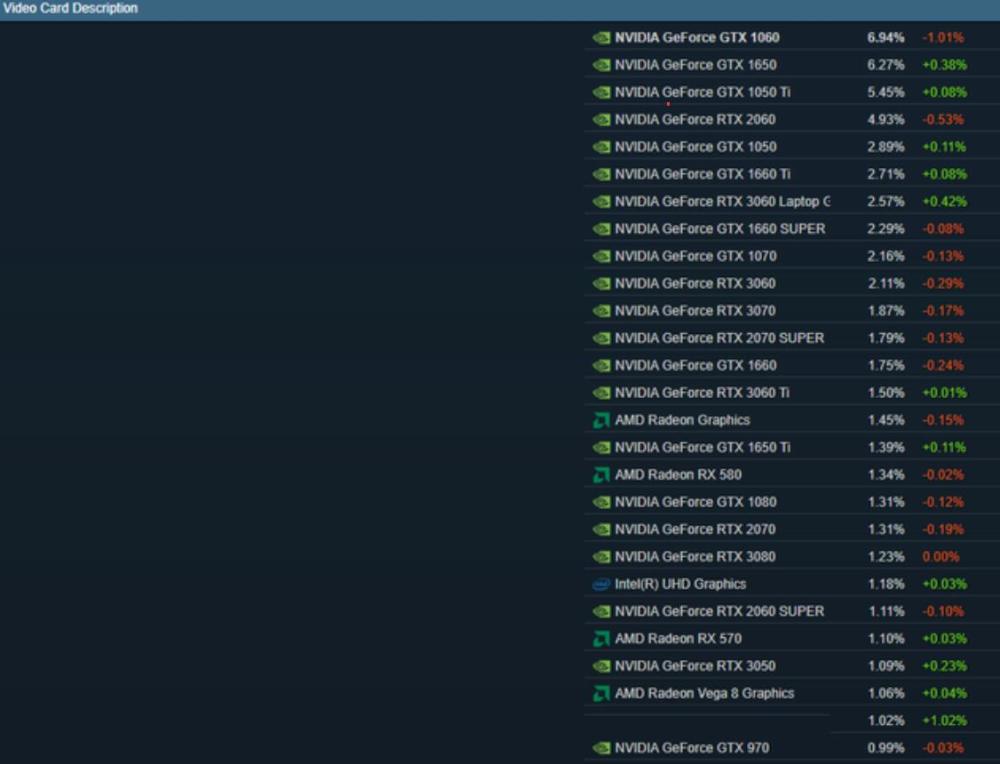Screen dimensions: 1000x764
Task: Click the NVIDIA logo next to RTX 2060
Action: (x=601, y=120)
